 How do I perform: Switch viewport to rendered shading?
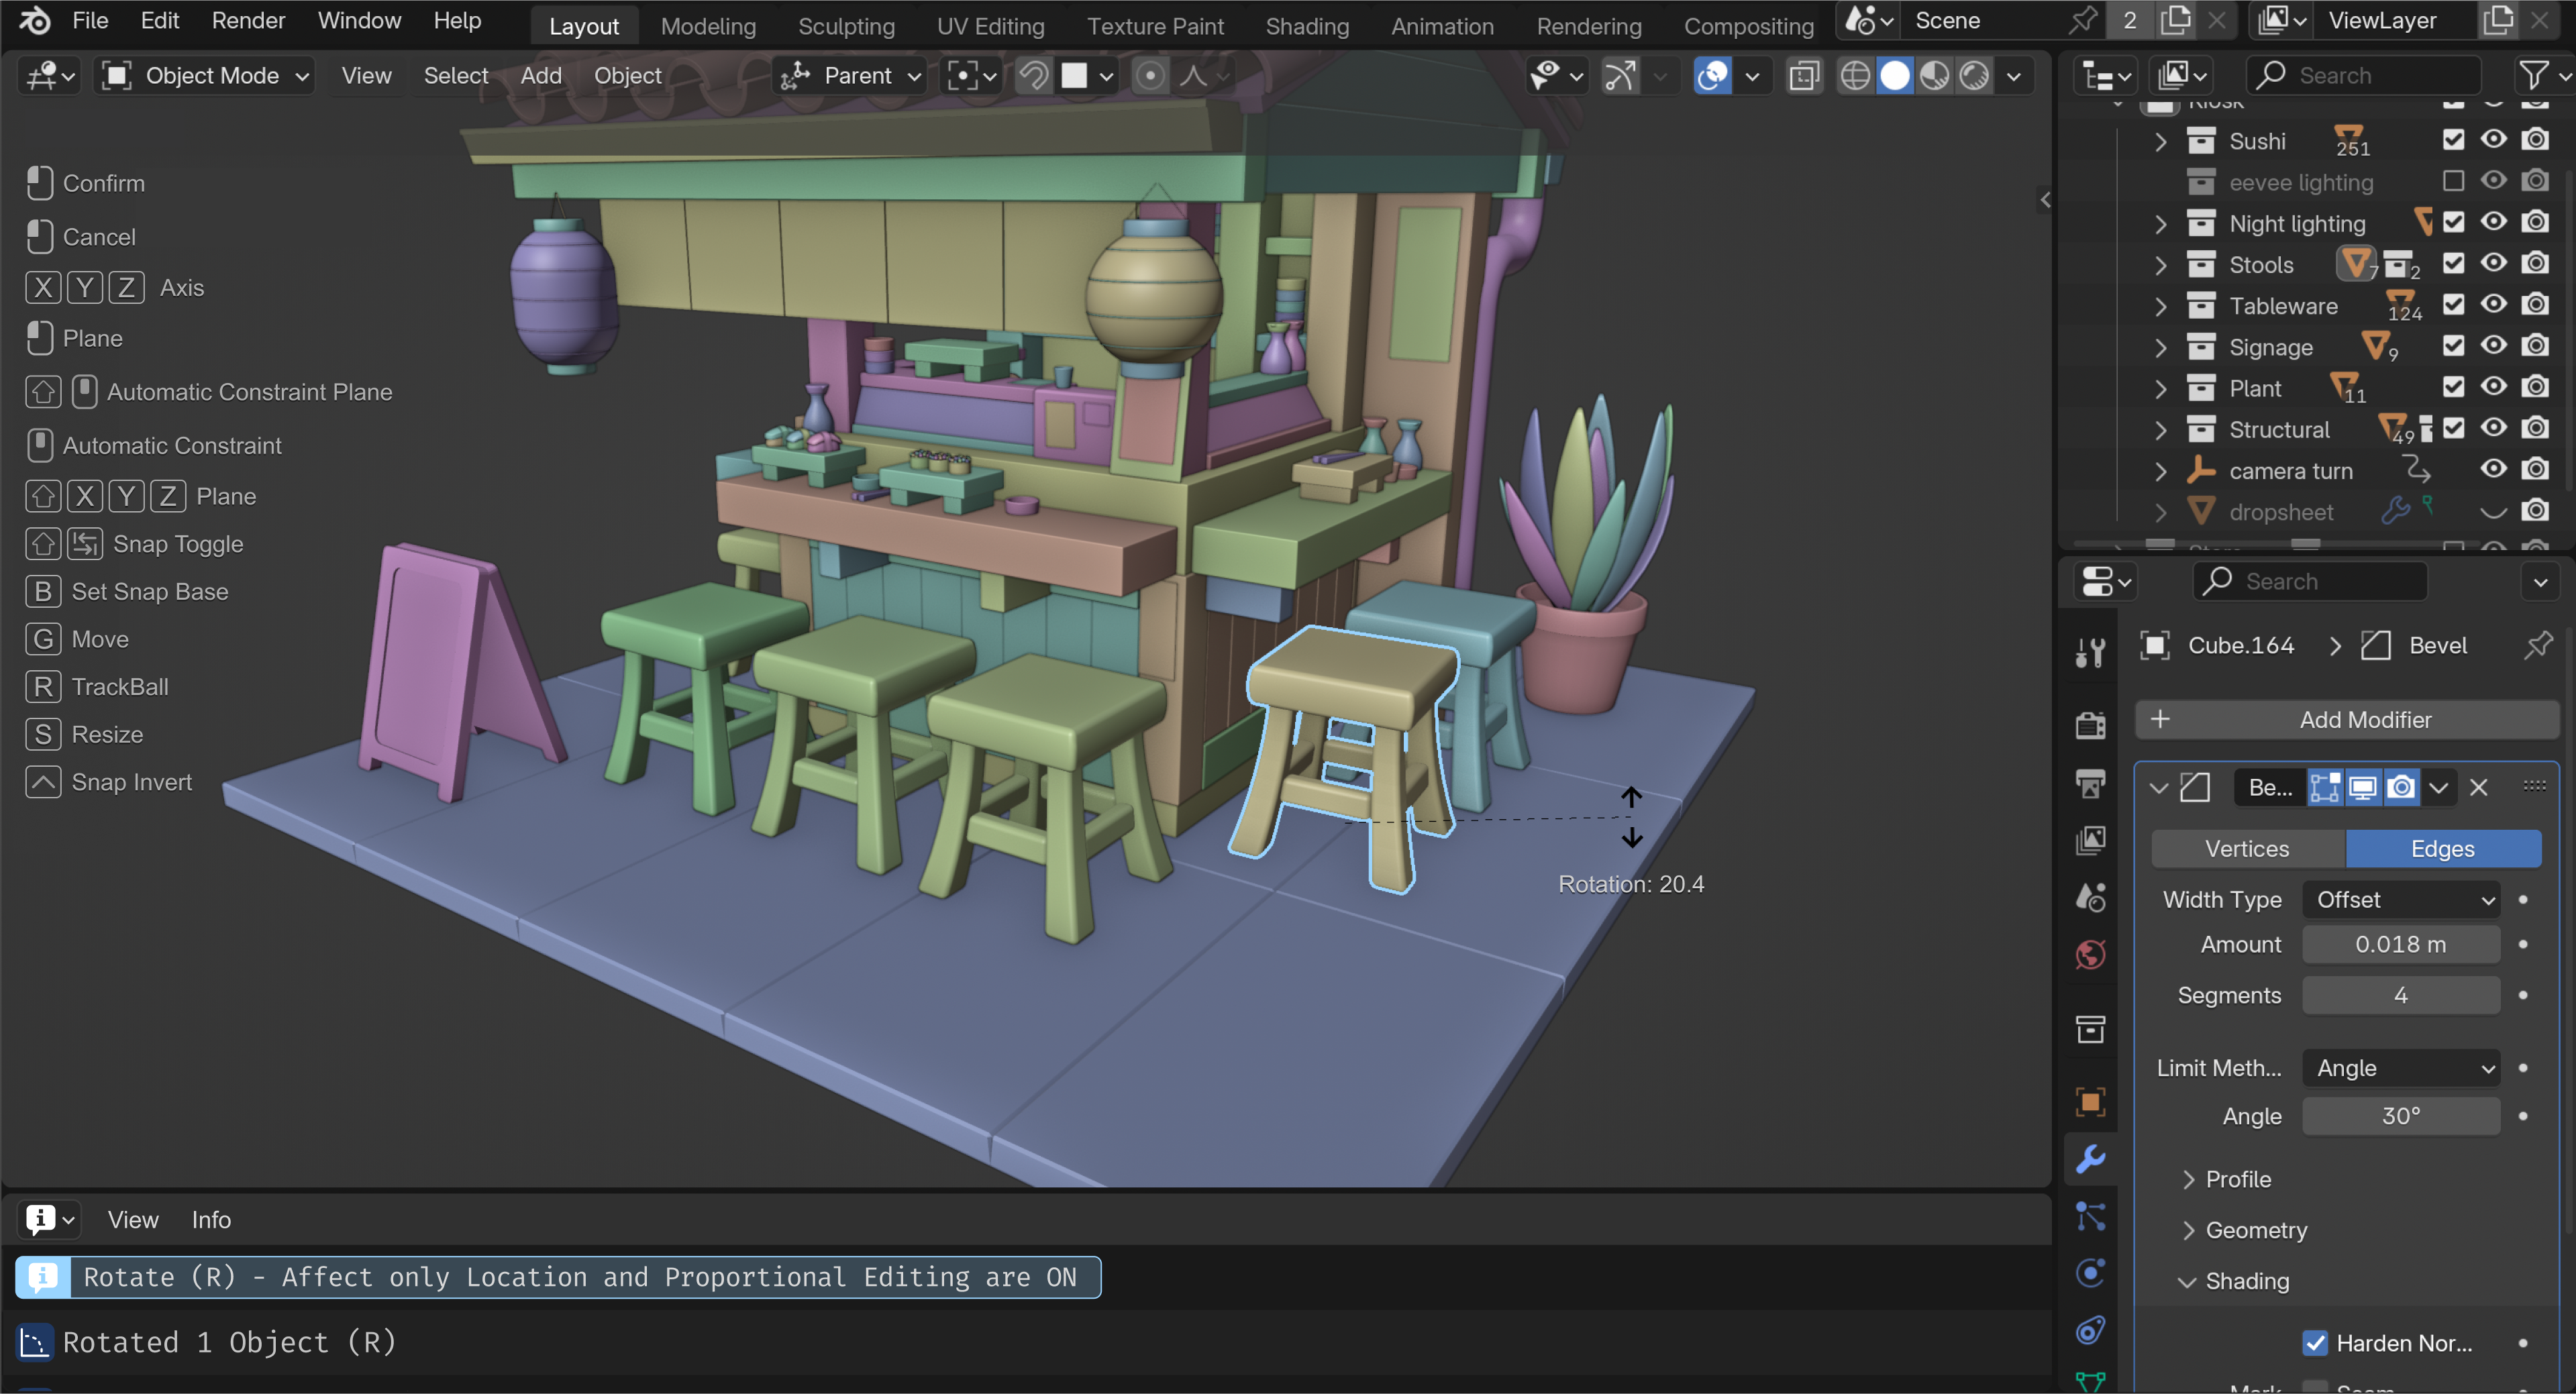pos(1974,76)
